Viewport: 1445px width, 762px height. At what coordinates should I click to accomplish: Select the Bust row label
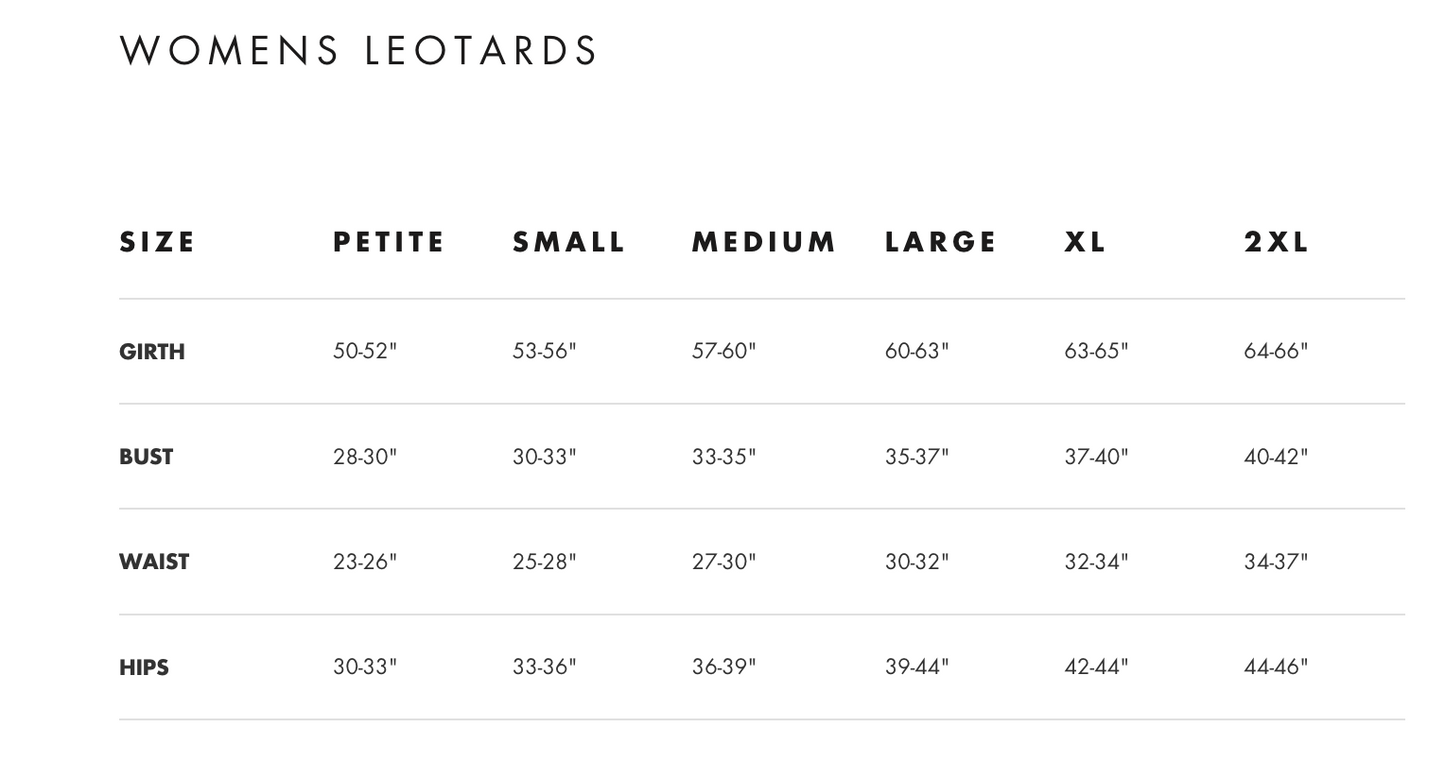click(146, 457)
